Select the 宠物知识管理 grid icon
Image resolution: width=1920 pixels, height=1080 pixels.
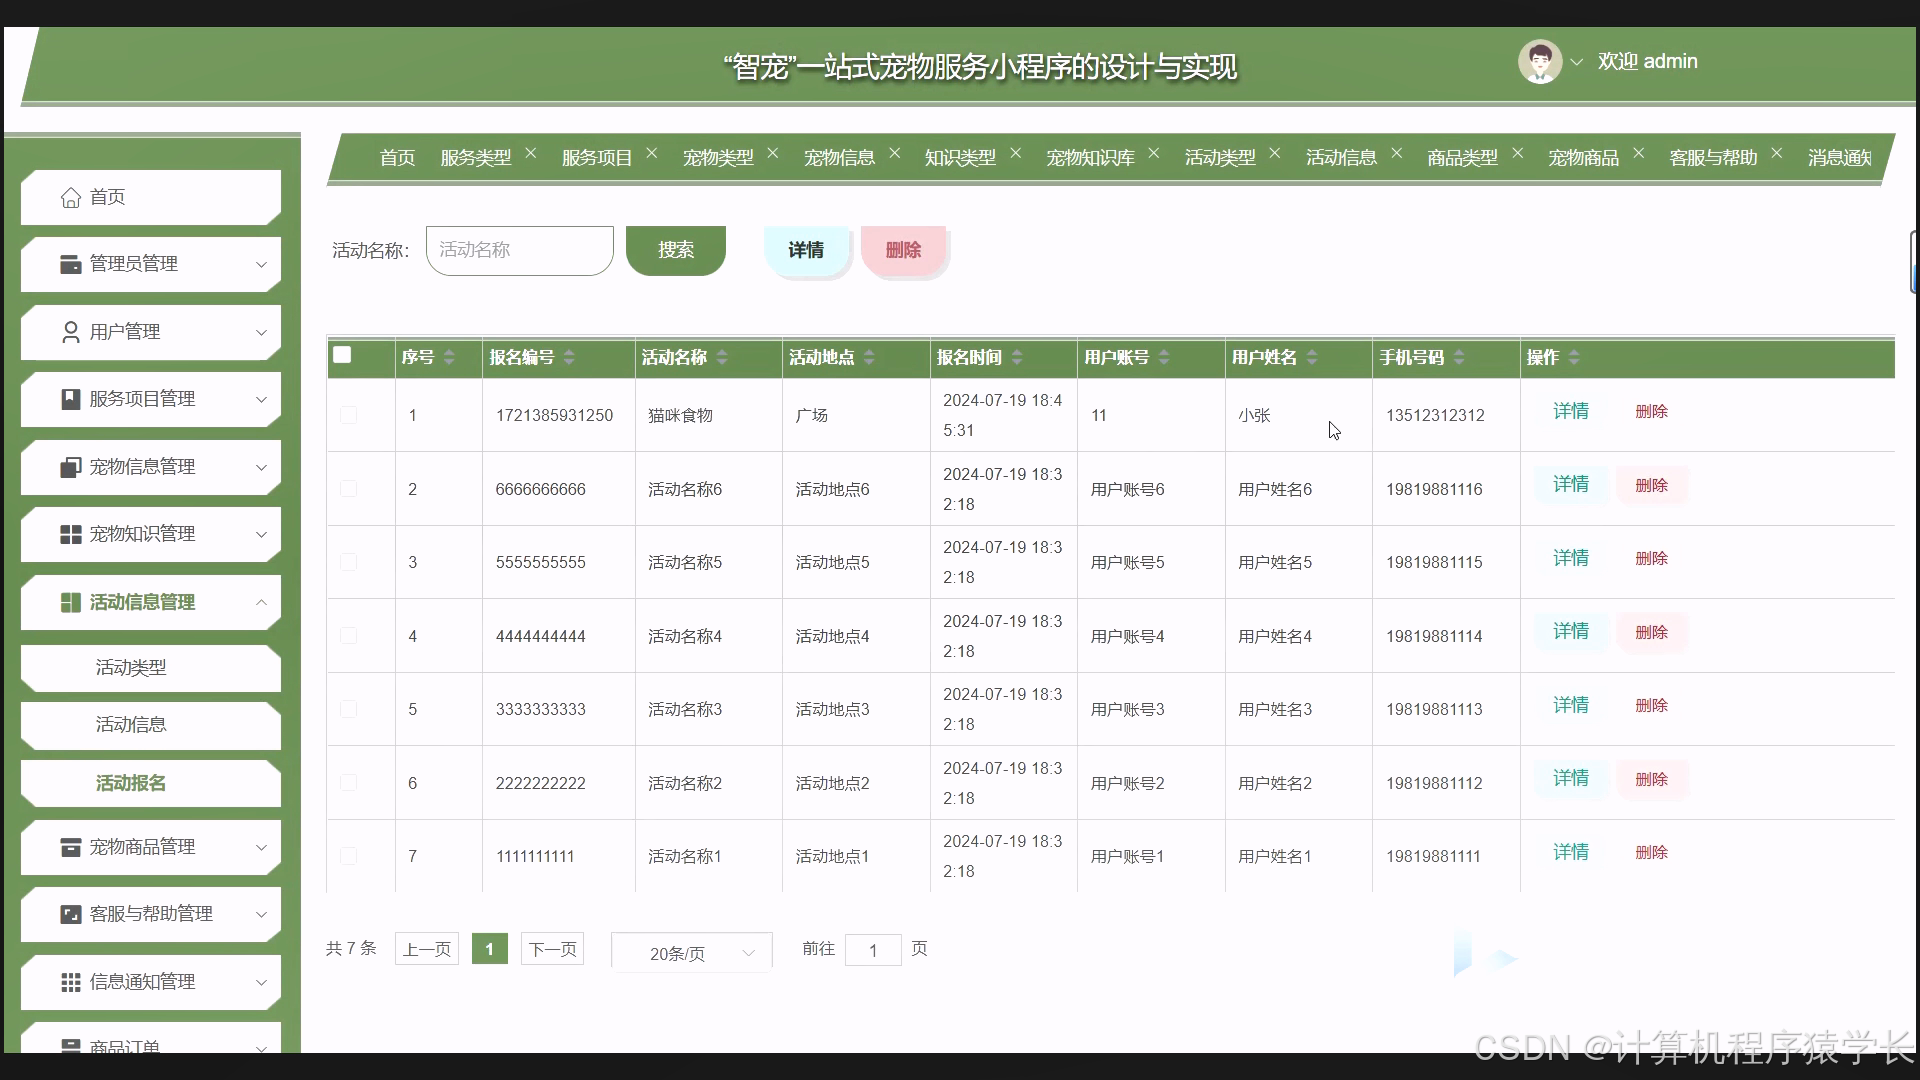pyautogui.click(x=69, y=534)
